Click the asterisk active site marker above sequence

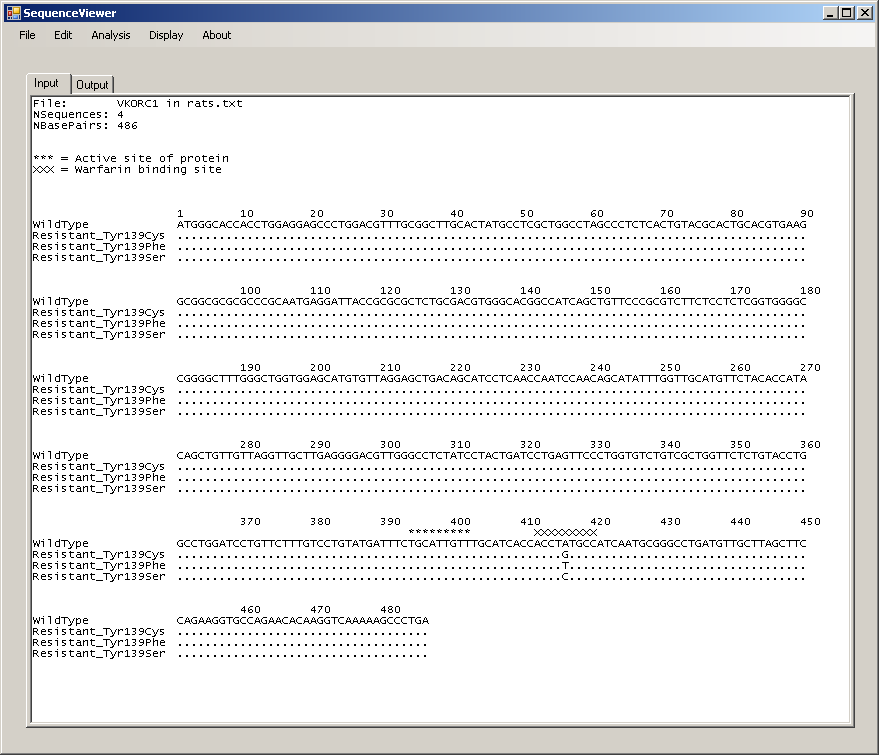(439, 532)
